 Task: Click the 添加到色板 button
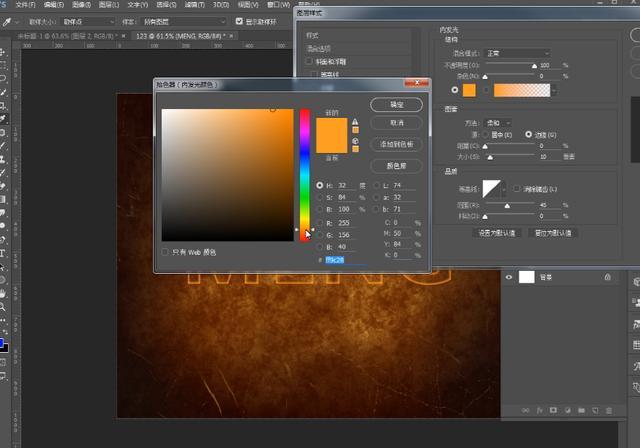click(x=396, y=144)
